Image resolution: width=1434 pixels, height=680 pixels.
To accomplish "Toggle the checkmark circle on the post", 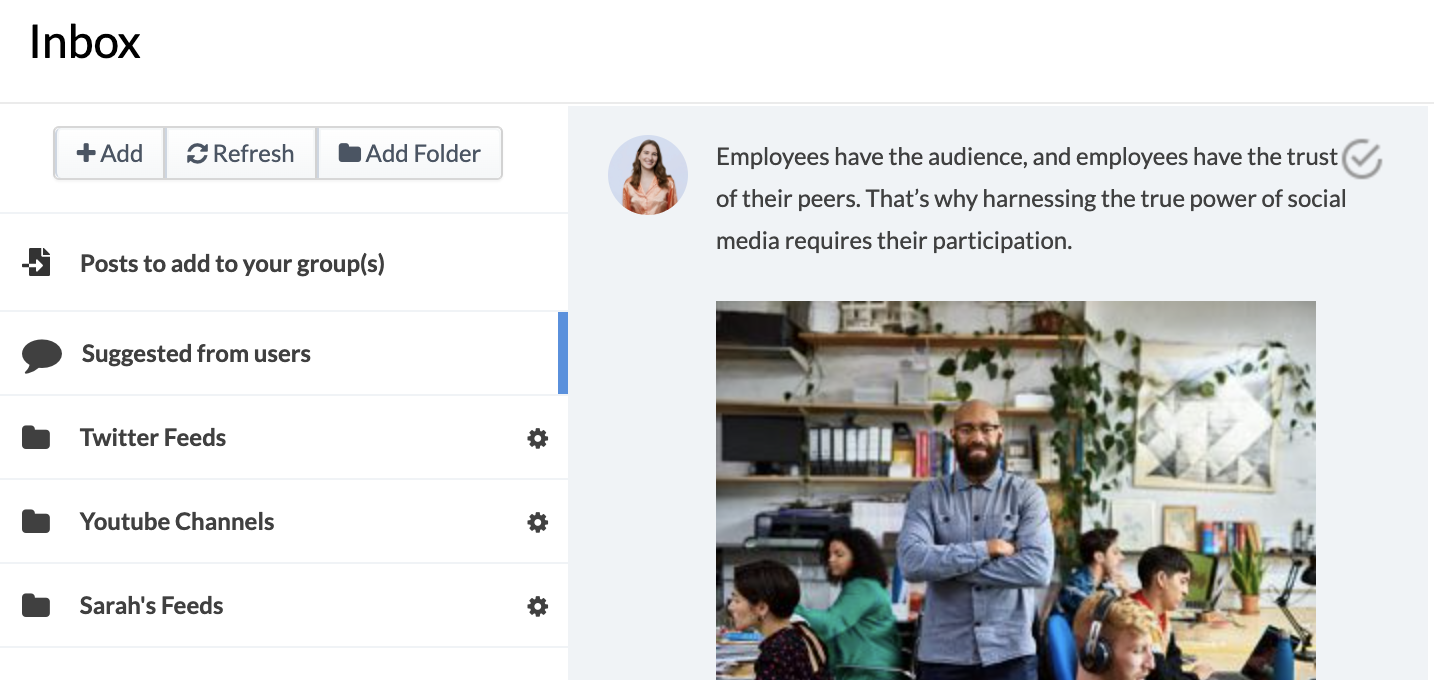I will 1361,158.
